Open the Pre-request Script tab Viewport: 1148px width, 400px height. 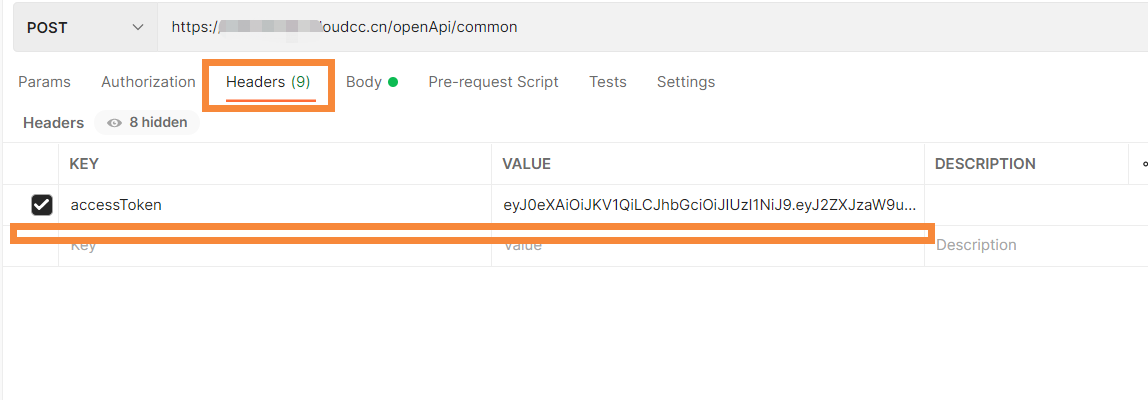[x=493, y=82]
